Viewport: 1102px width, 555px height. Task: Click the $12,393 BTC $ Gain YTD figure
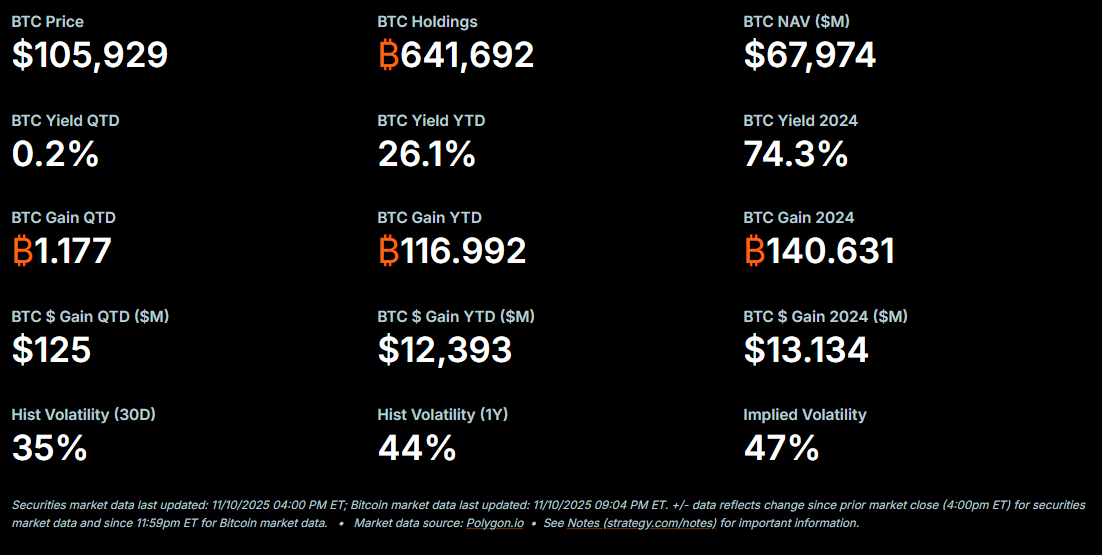[444, 349]
